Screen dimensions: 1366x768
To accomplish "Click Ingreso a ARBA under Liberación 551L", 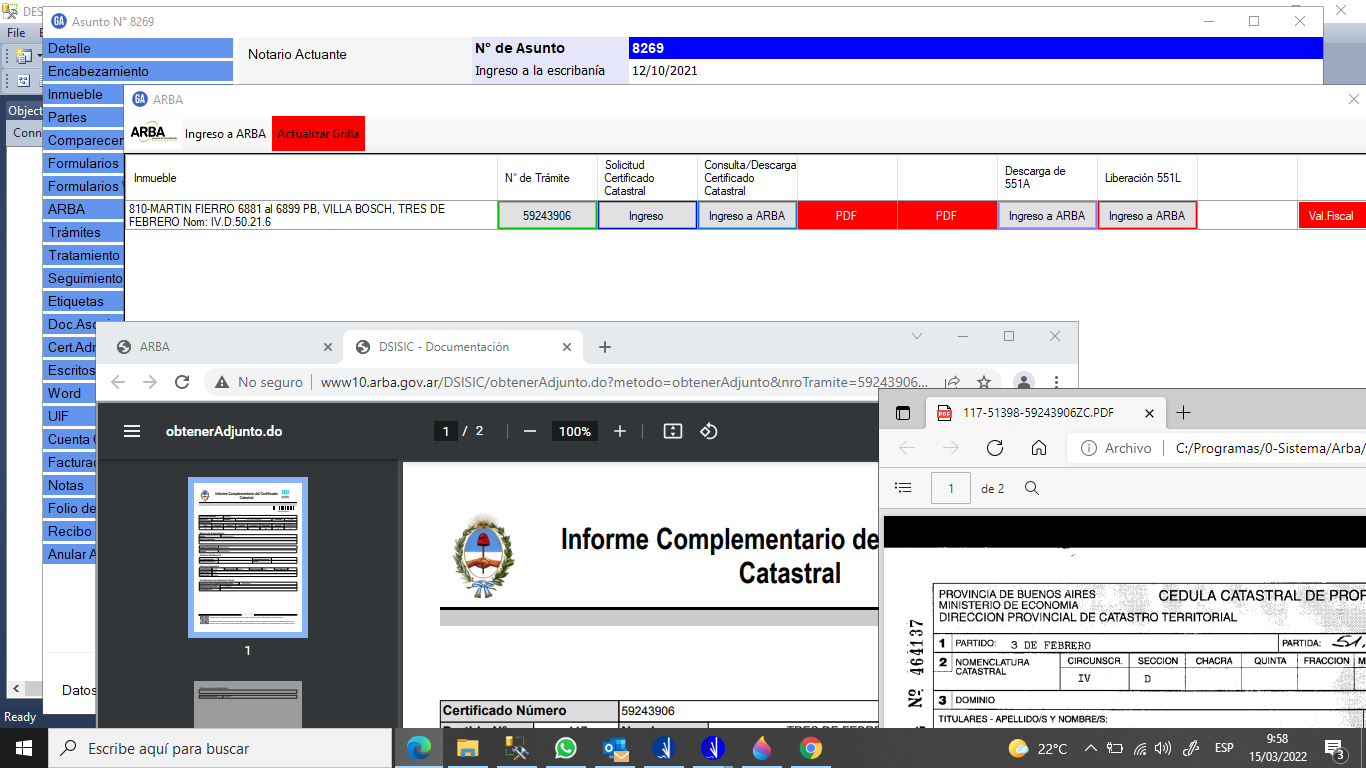I will 1146,216.
